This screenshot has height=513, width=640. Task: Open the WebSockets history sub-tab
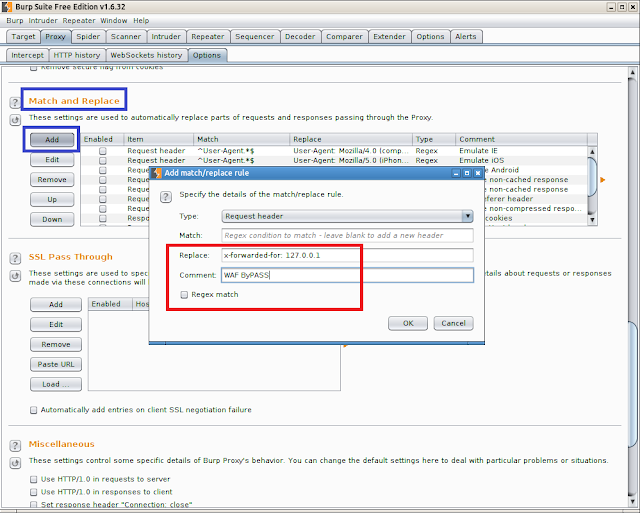pyautogui.click(x=146, y=55)
